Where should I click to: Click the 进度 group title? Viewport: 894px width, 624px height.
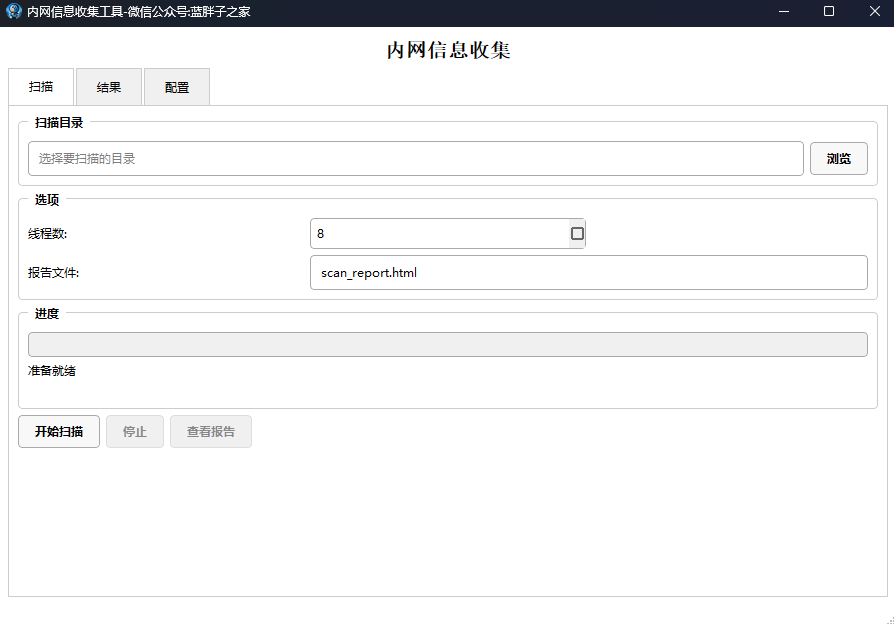pyautogui.click(x=47, y=314)
